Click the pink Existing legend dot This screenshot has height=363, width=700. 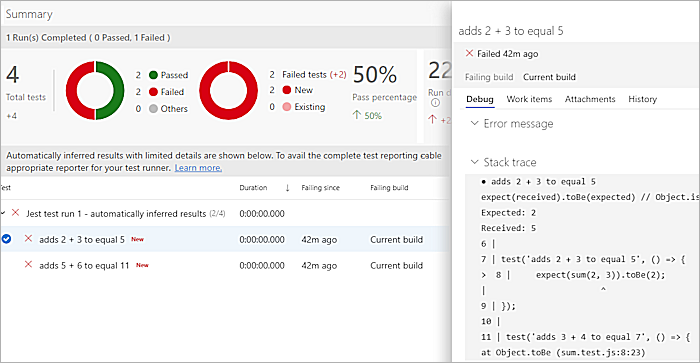tap(287, 107)
